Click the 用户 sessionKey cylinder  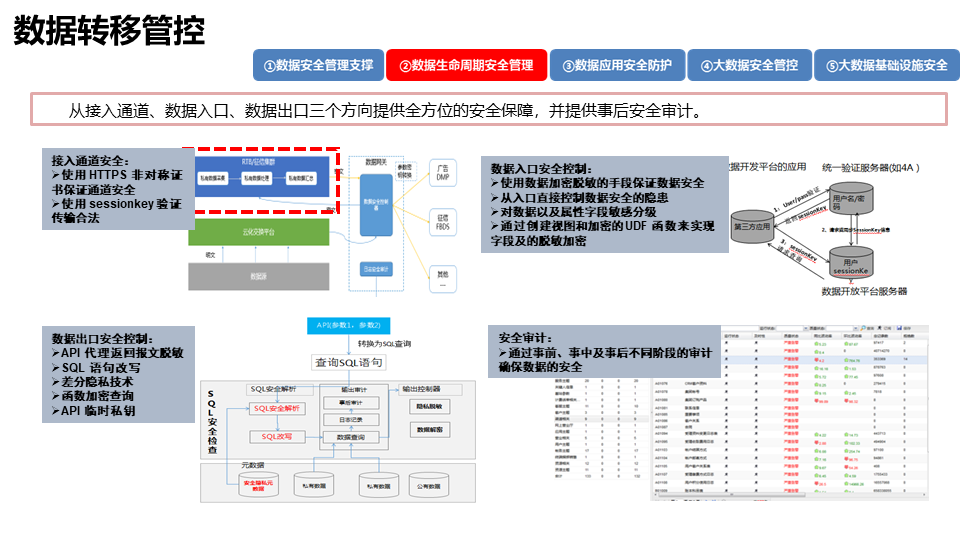tap(851, 262)
